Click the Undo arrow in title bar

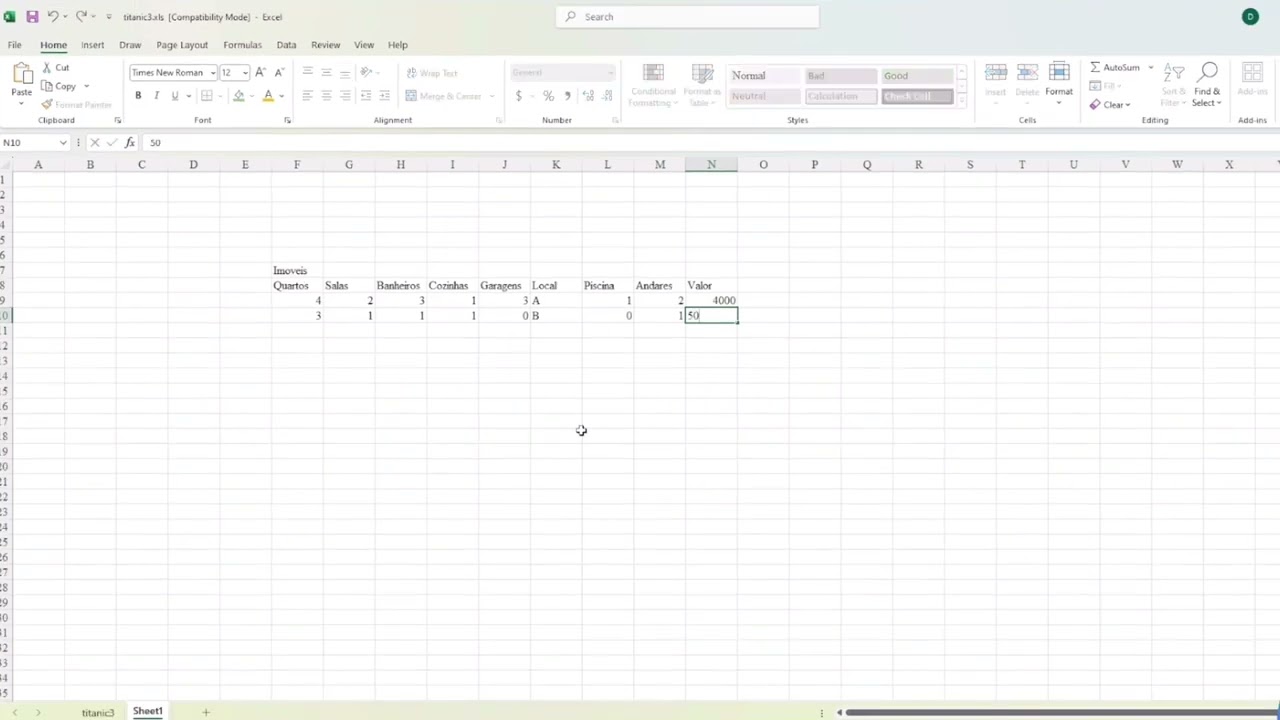52,17
